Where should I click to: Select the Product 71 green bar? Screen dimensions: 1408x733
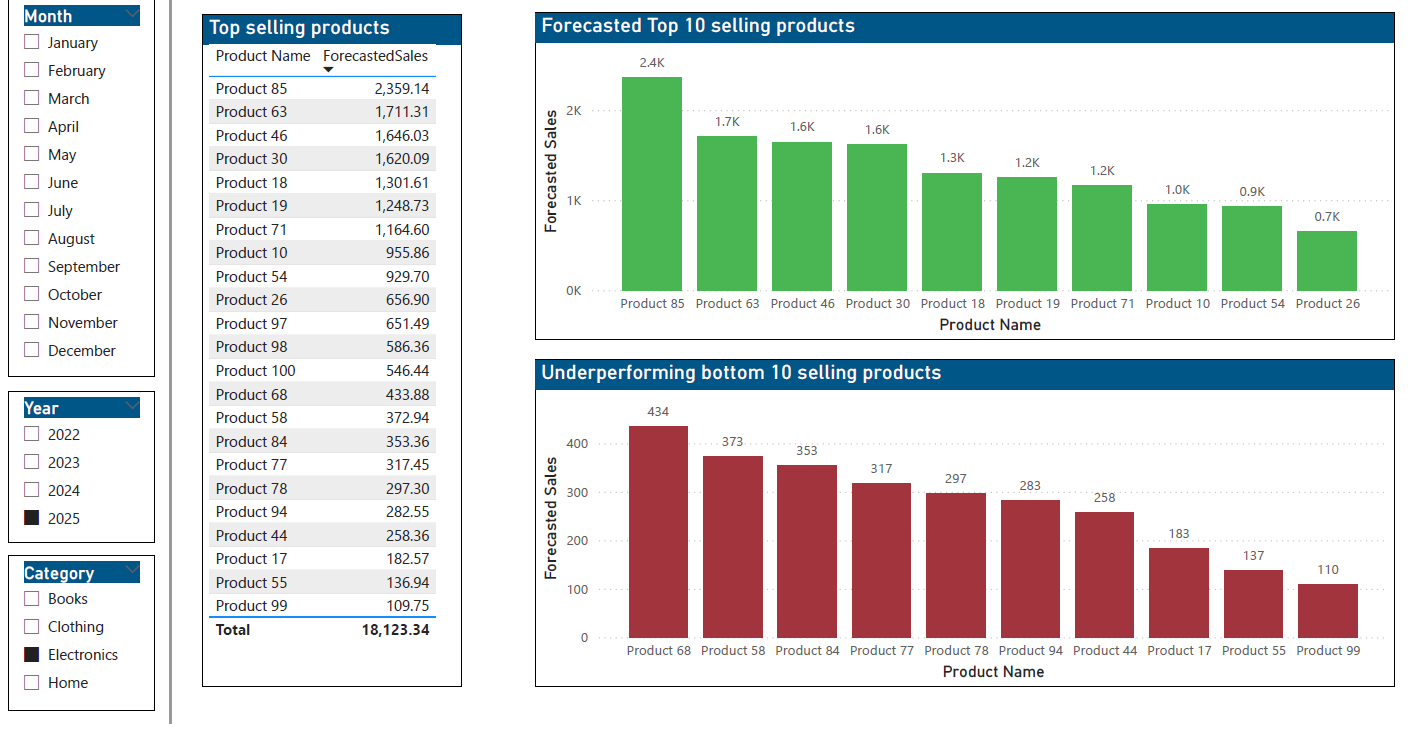1102,238
